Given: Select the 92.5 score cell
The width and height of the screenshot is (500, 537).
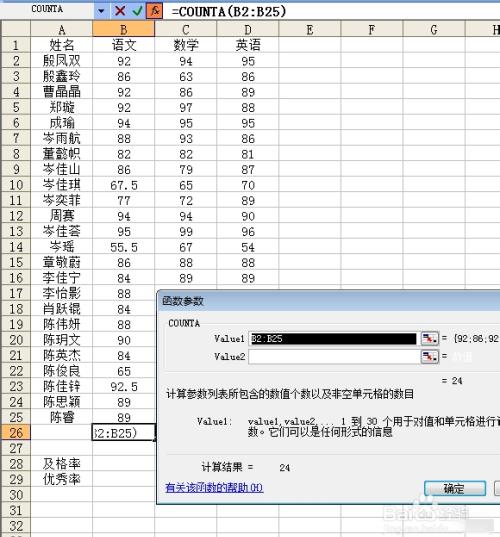Looking at the screenshot, I should pyautogui.click(x=124, y=387).
